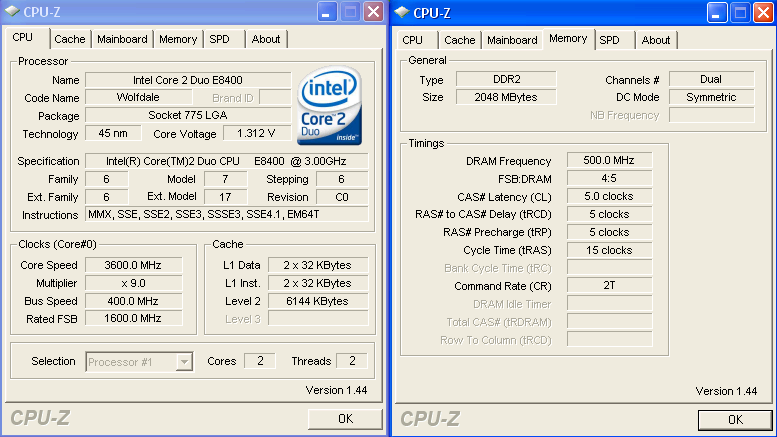Open the Cache tab in left window

tap(70, 39)
